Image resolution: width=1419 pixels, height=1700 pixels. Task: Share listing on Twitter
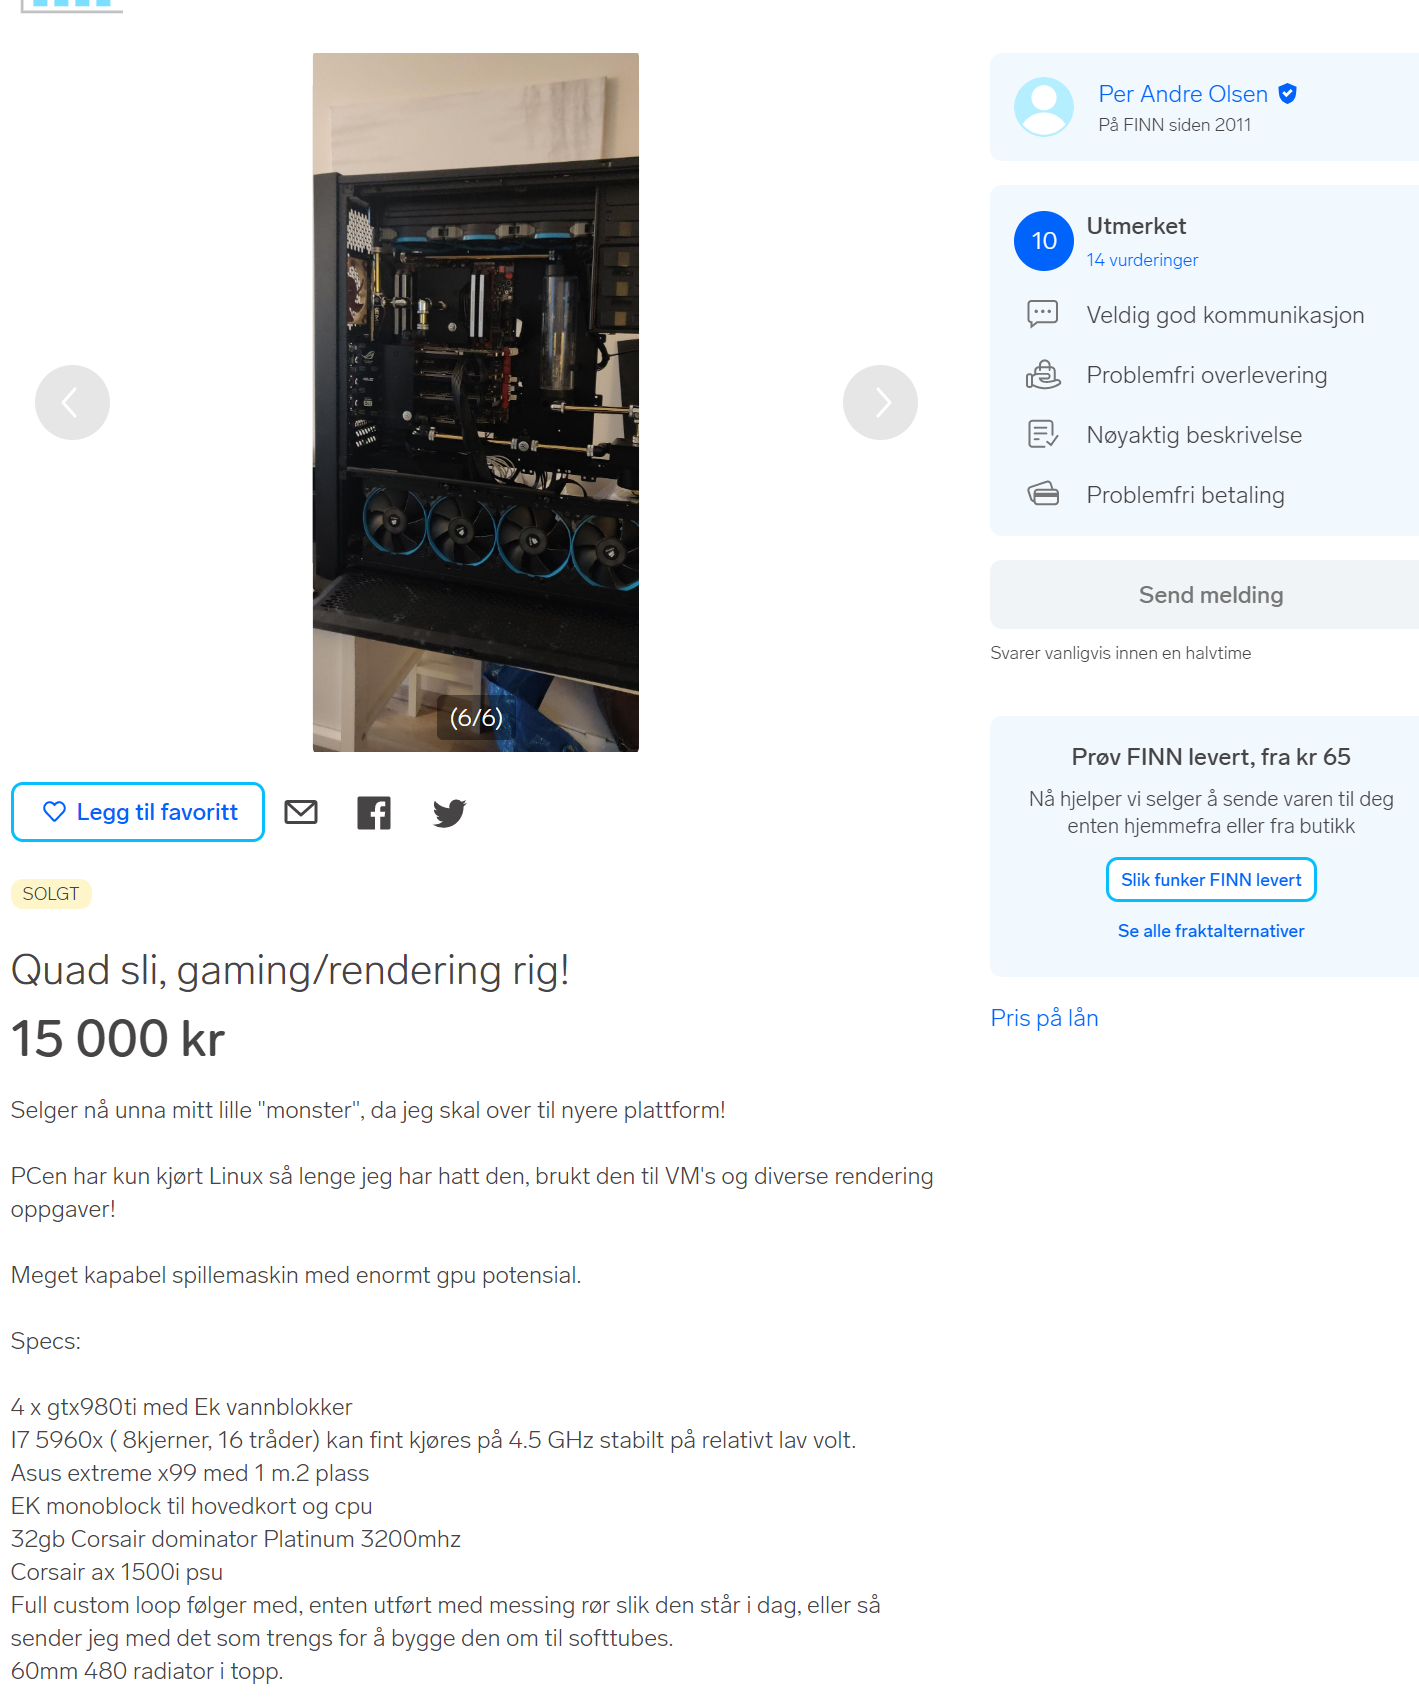(x=449, y=813)
